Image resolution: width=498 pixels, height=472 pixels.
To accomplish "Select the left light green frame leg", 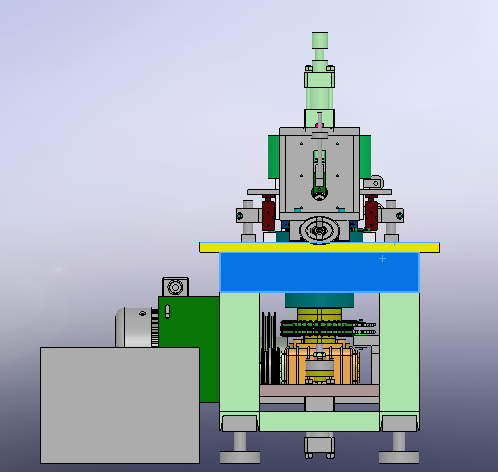I will click(x=239, y=353).
